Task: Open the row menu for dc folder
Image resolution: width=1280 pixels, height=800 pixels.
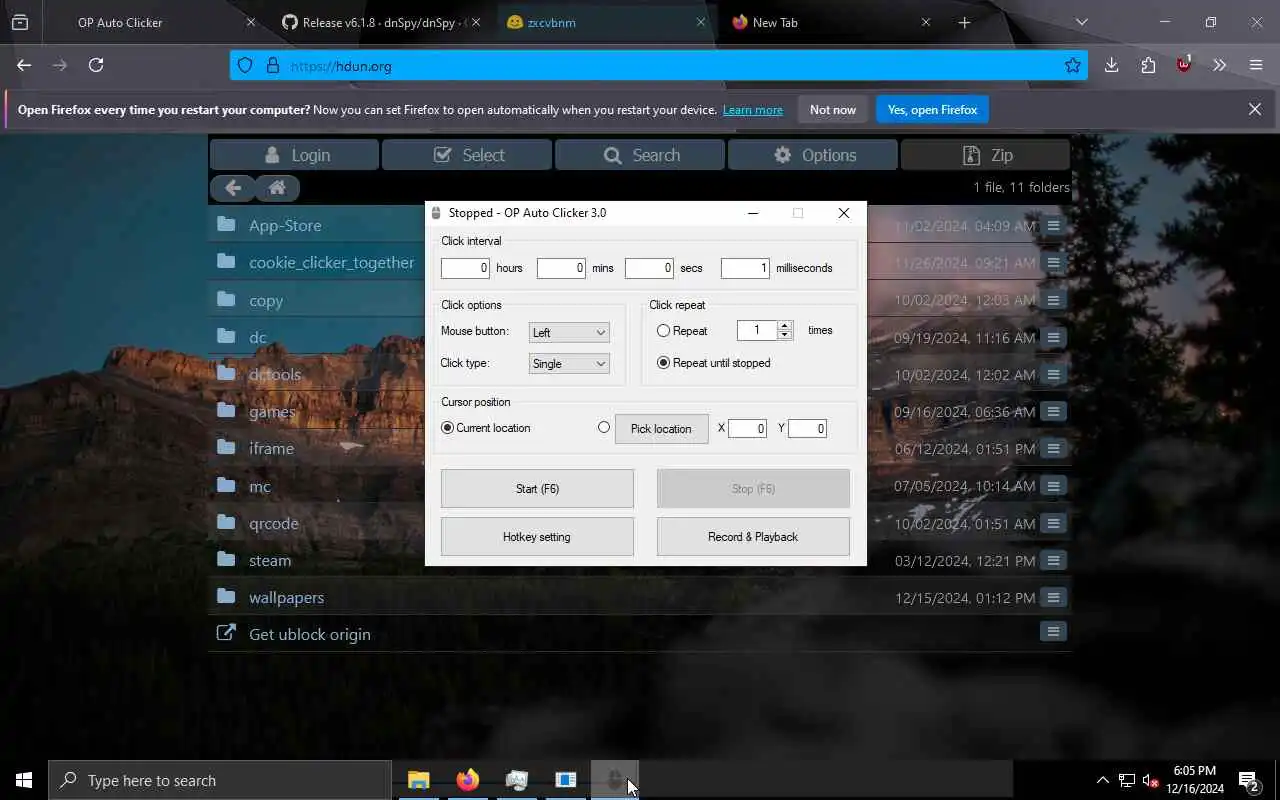Action: point(1053,337)
